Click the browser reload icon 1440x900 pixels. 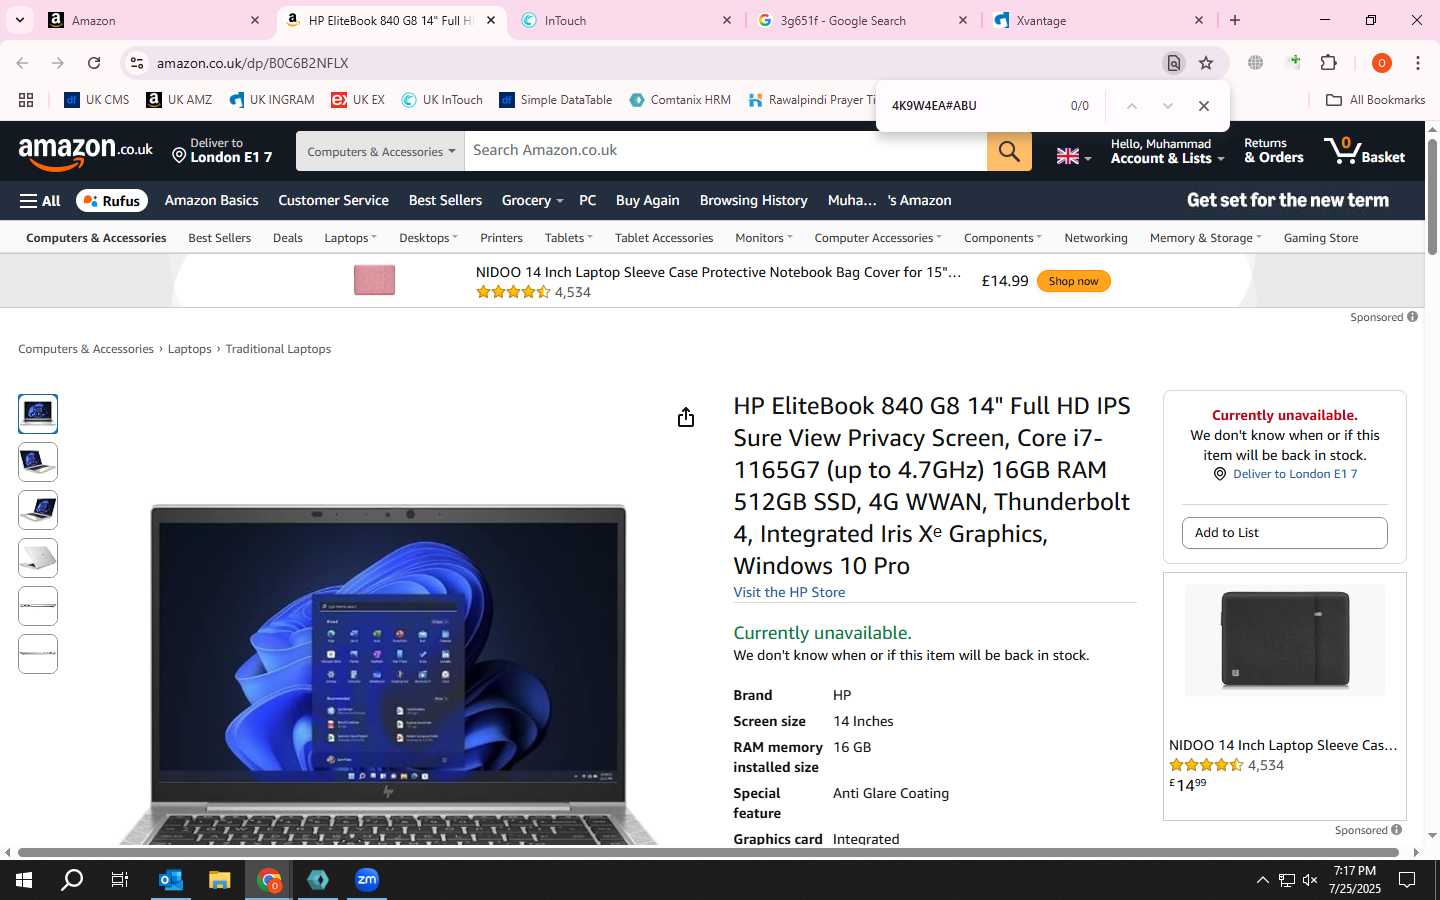click(94, 63)
